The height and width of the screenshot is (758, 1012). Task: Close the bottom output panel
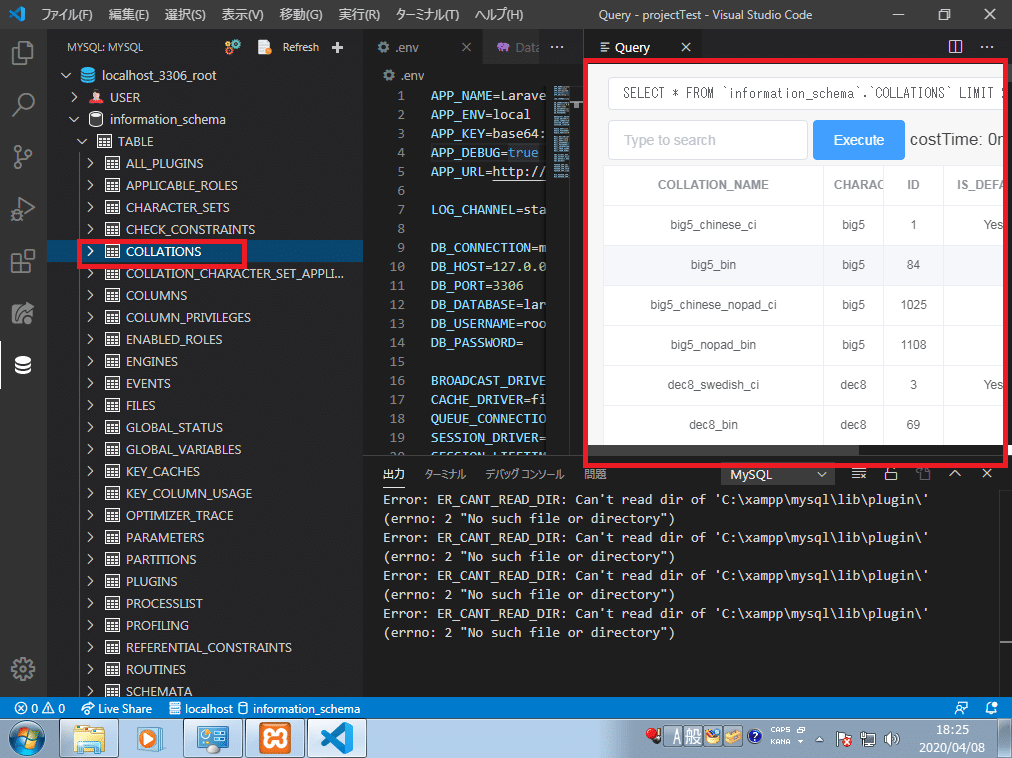click(987, 474)
